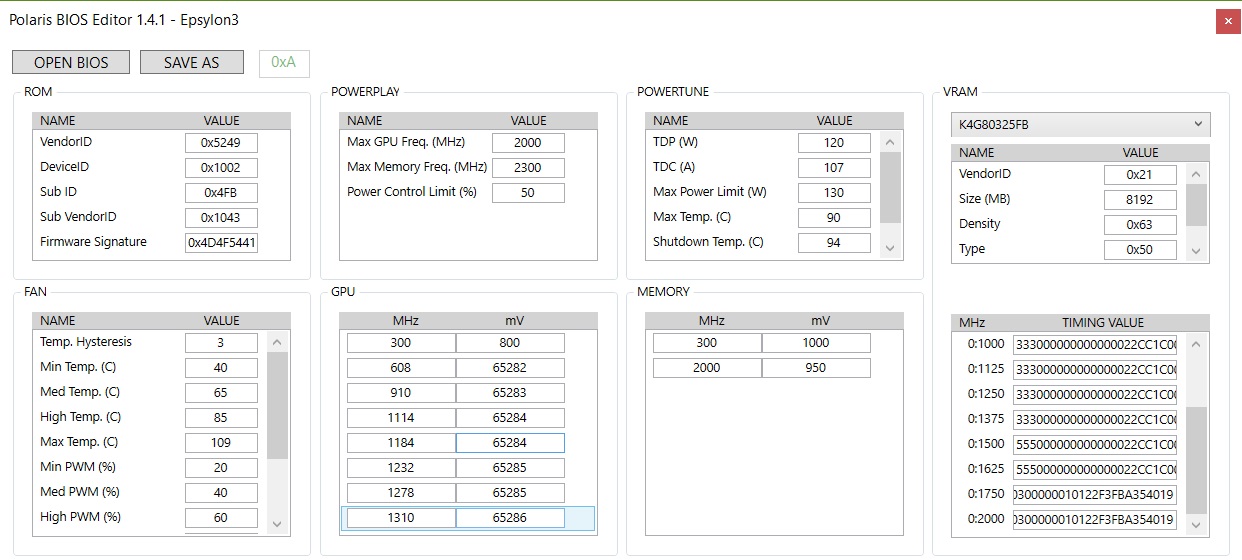
Task: Click the VRAM properties scroll down arrow
Action: click(x=1196, y=253)
